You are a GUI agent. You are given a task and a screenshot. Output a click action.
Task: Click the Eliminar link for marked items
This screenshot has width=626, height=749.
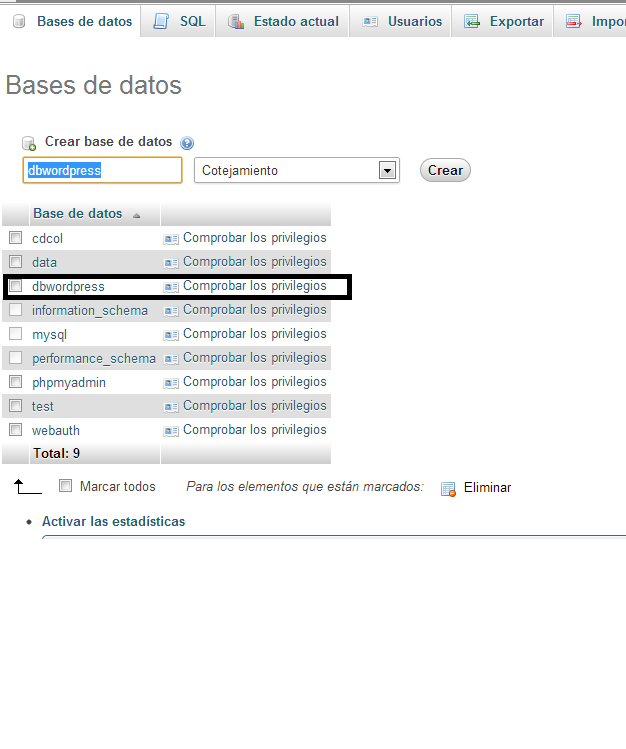487,487
